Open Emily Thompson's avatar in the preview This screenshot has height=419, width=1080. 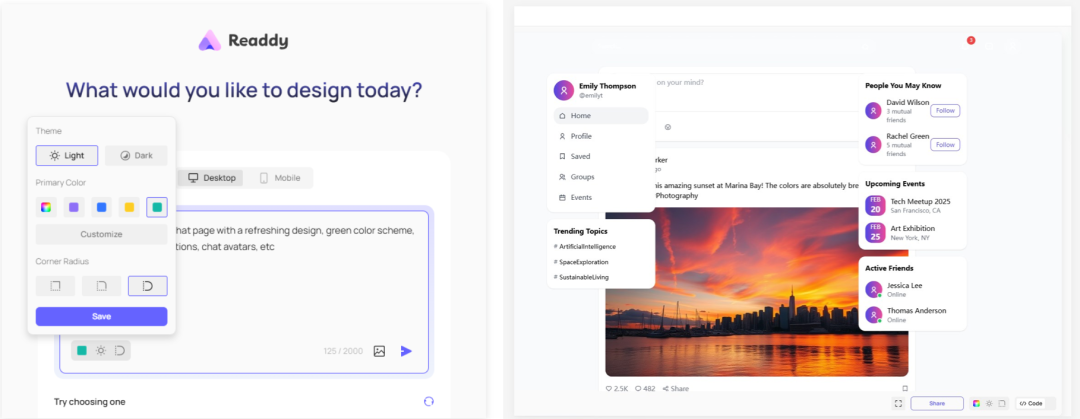563,90
